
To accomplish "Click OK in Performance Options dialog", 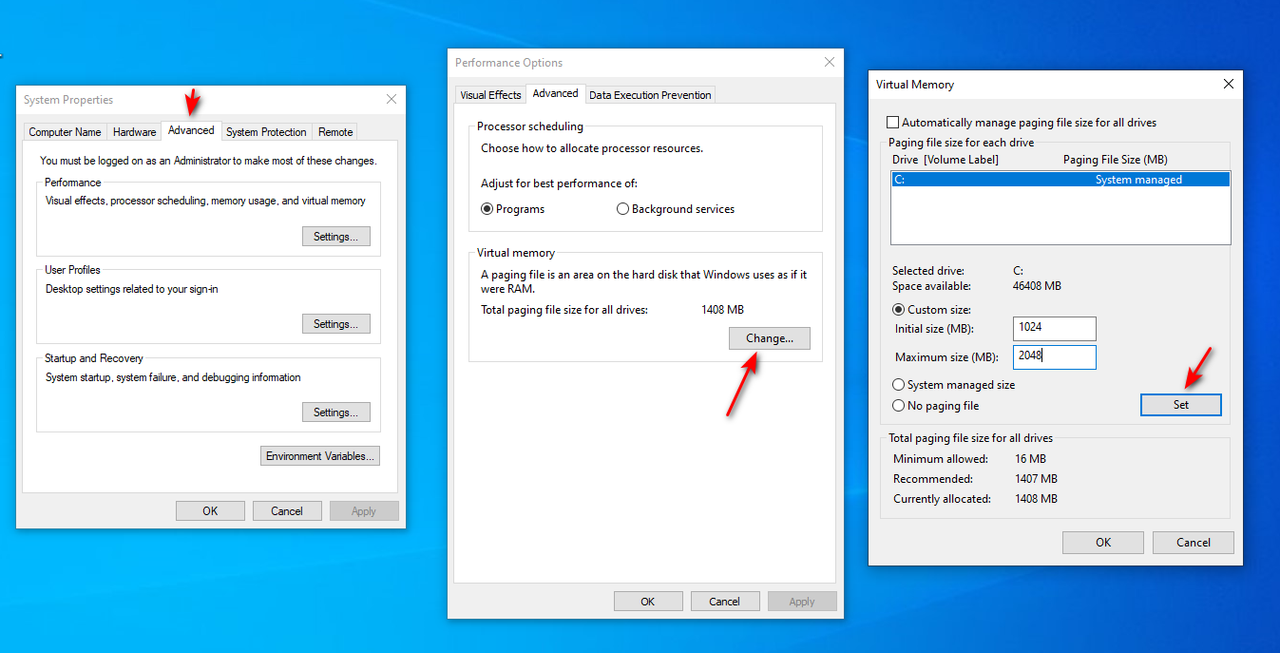I will tap(648, 601).
